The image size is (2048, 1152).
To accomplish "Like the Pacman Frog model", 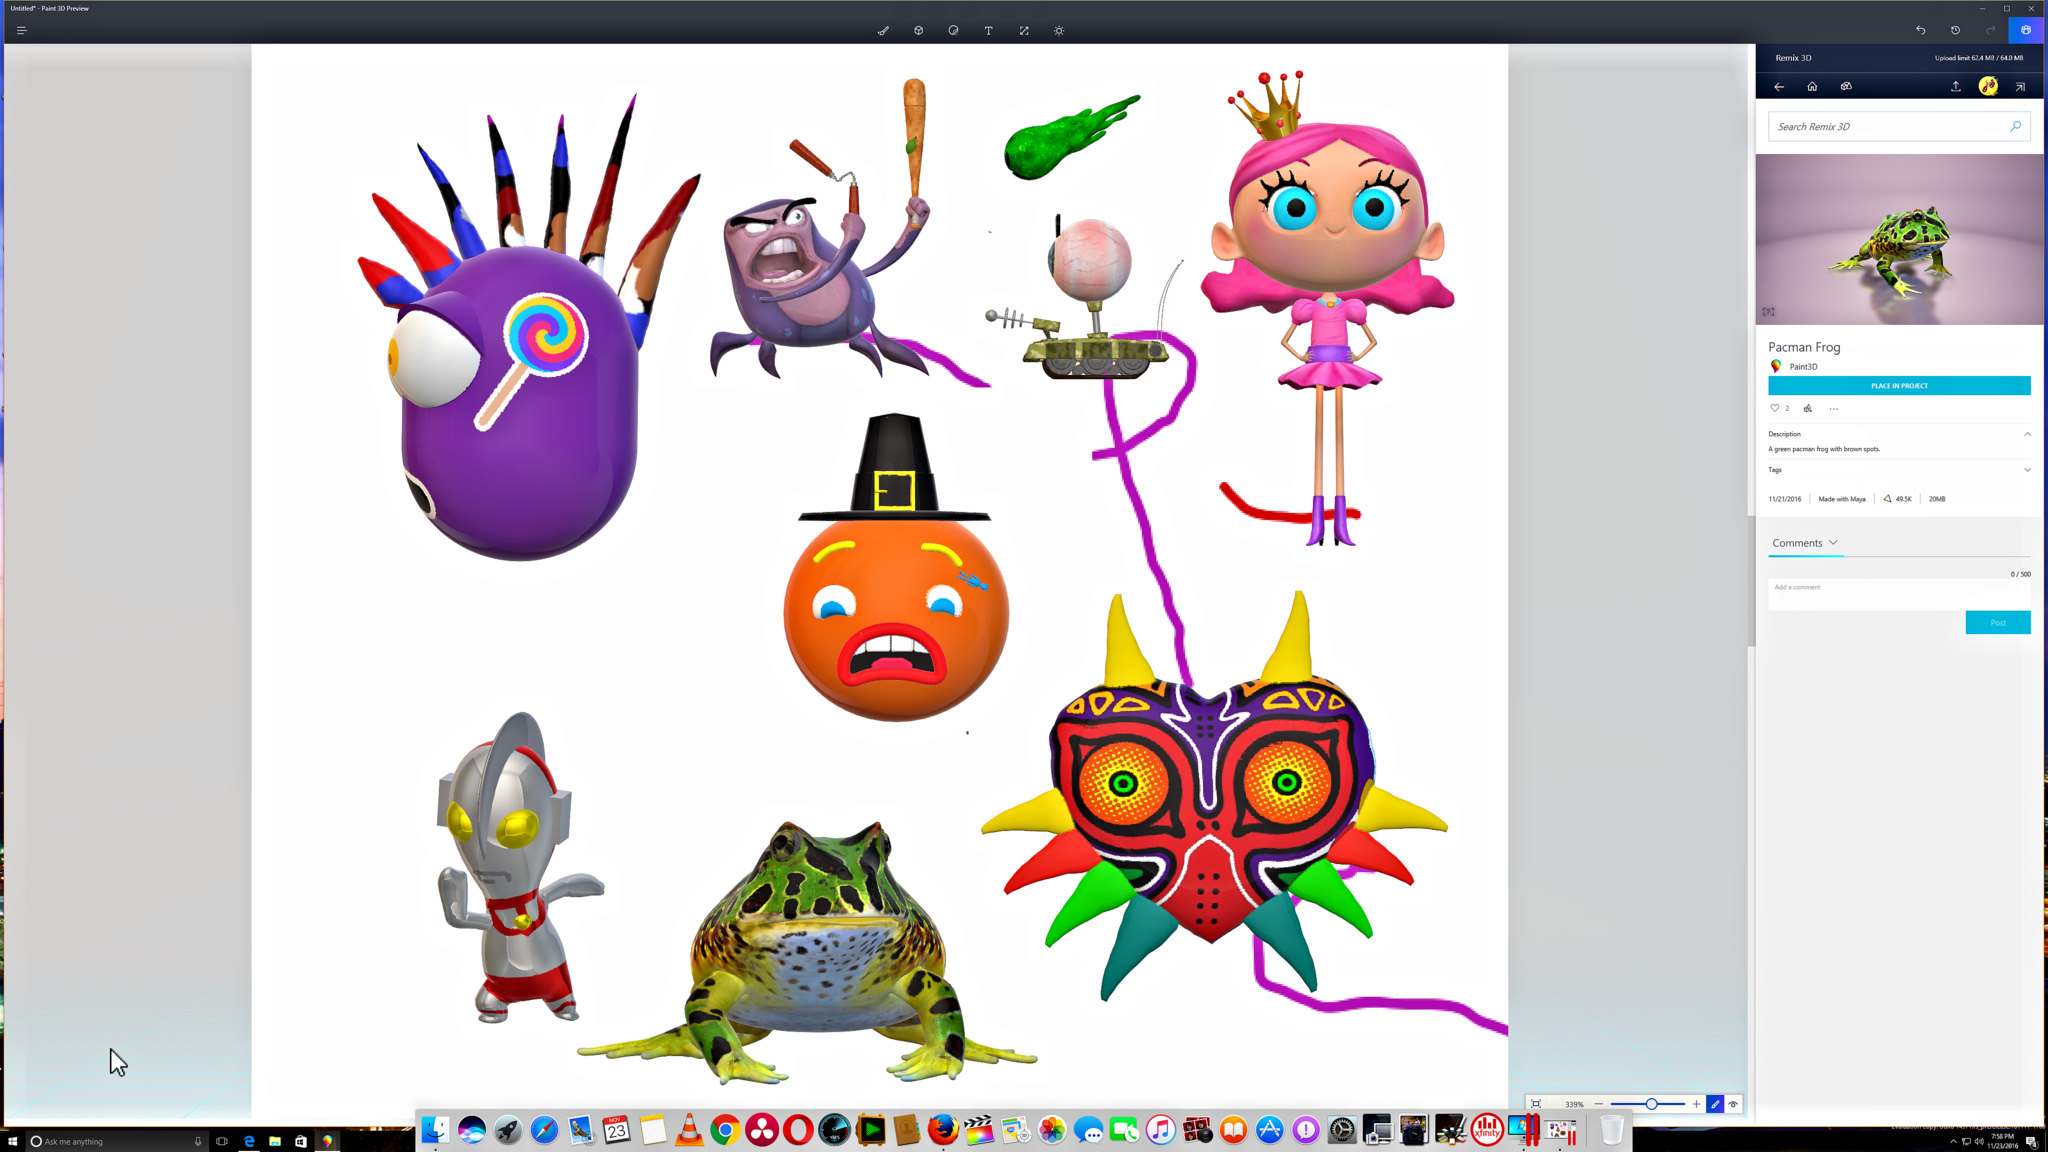I will (1775, 408).
